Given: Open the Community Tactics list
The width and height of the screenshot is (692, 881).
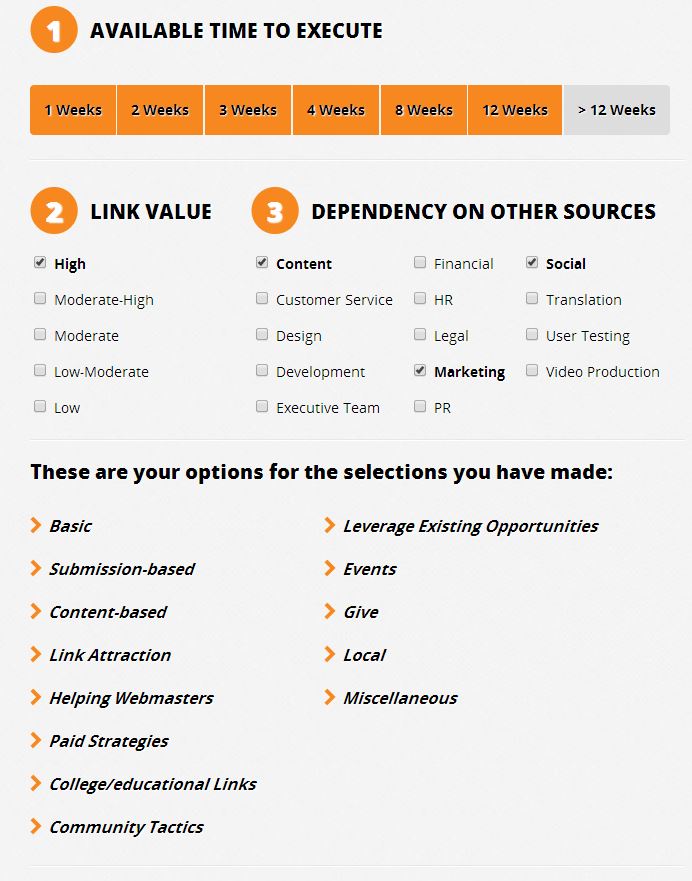Looking at the screenshot, I should (126, 827).
